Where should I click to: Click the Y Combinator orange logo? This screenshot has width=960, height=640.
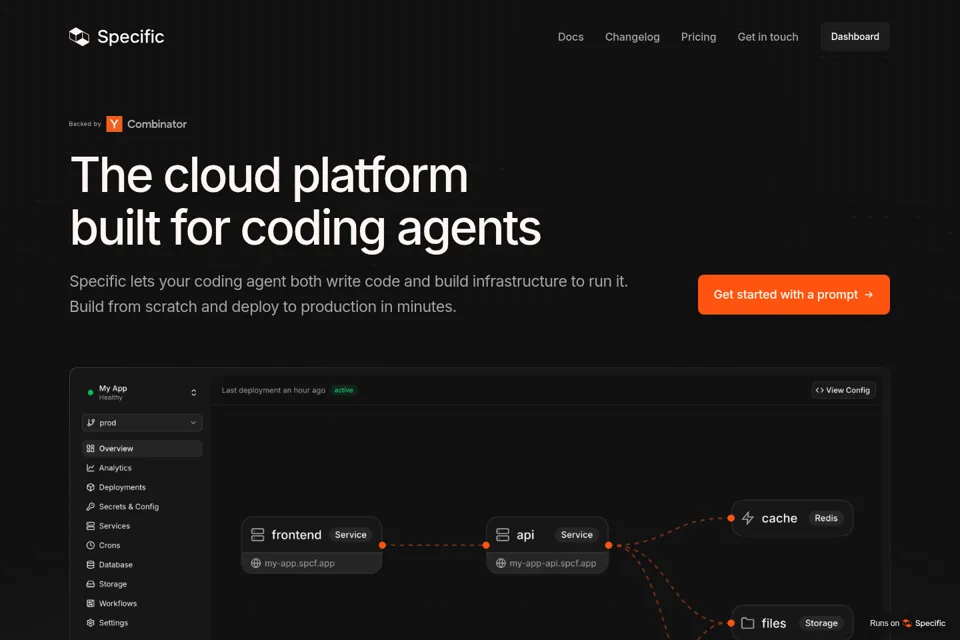[x=114, y=124]
